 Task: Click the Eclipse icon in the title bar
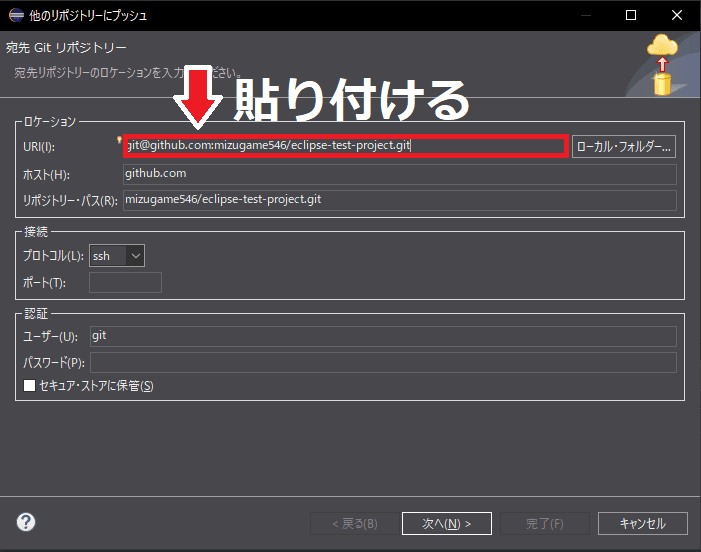click(16, 15)
